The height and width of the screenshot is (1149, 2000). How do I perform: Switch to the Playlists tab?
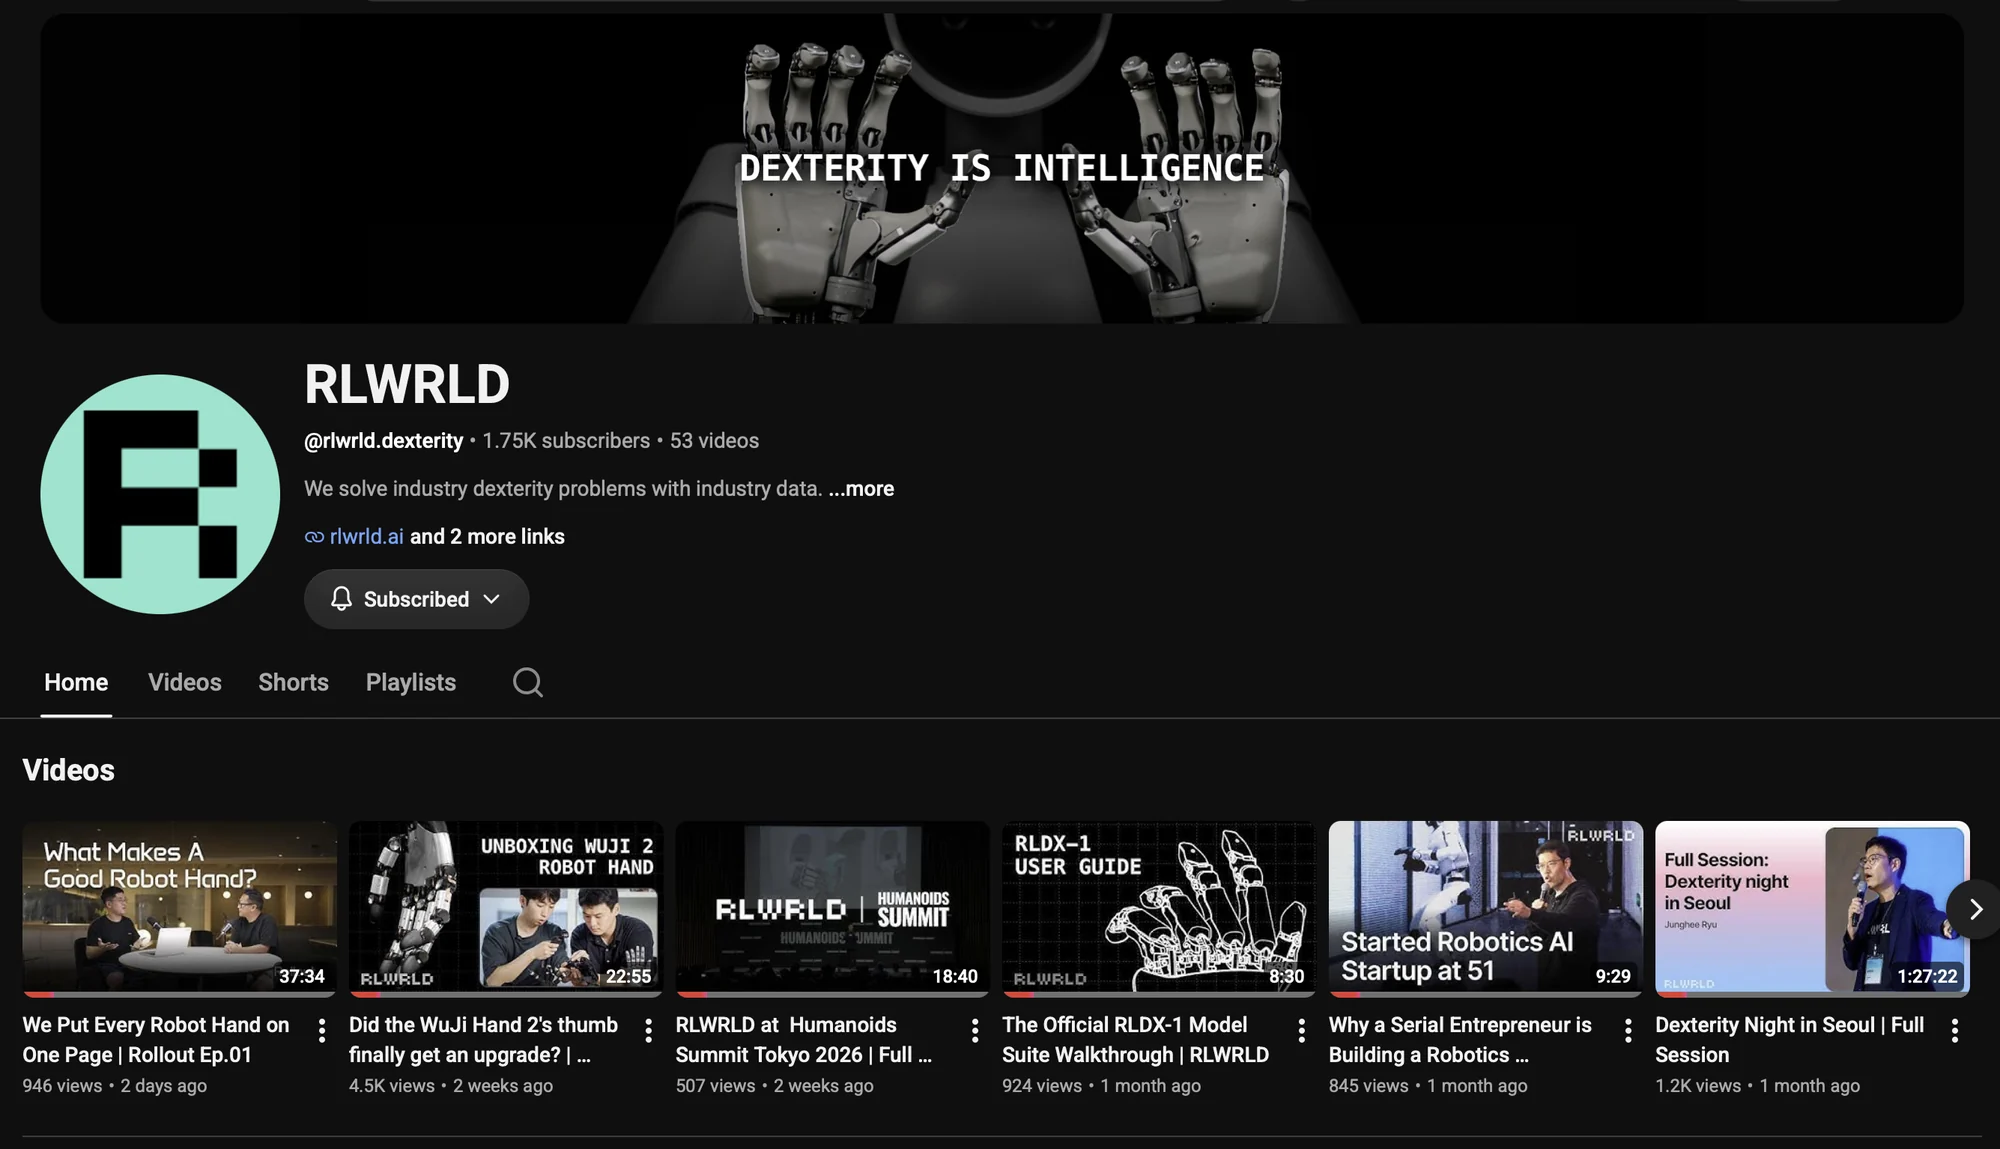tap(411, 682)
